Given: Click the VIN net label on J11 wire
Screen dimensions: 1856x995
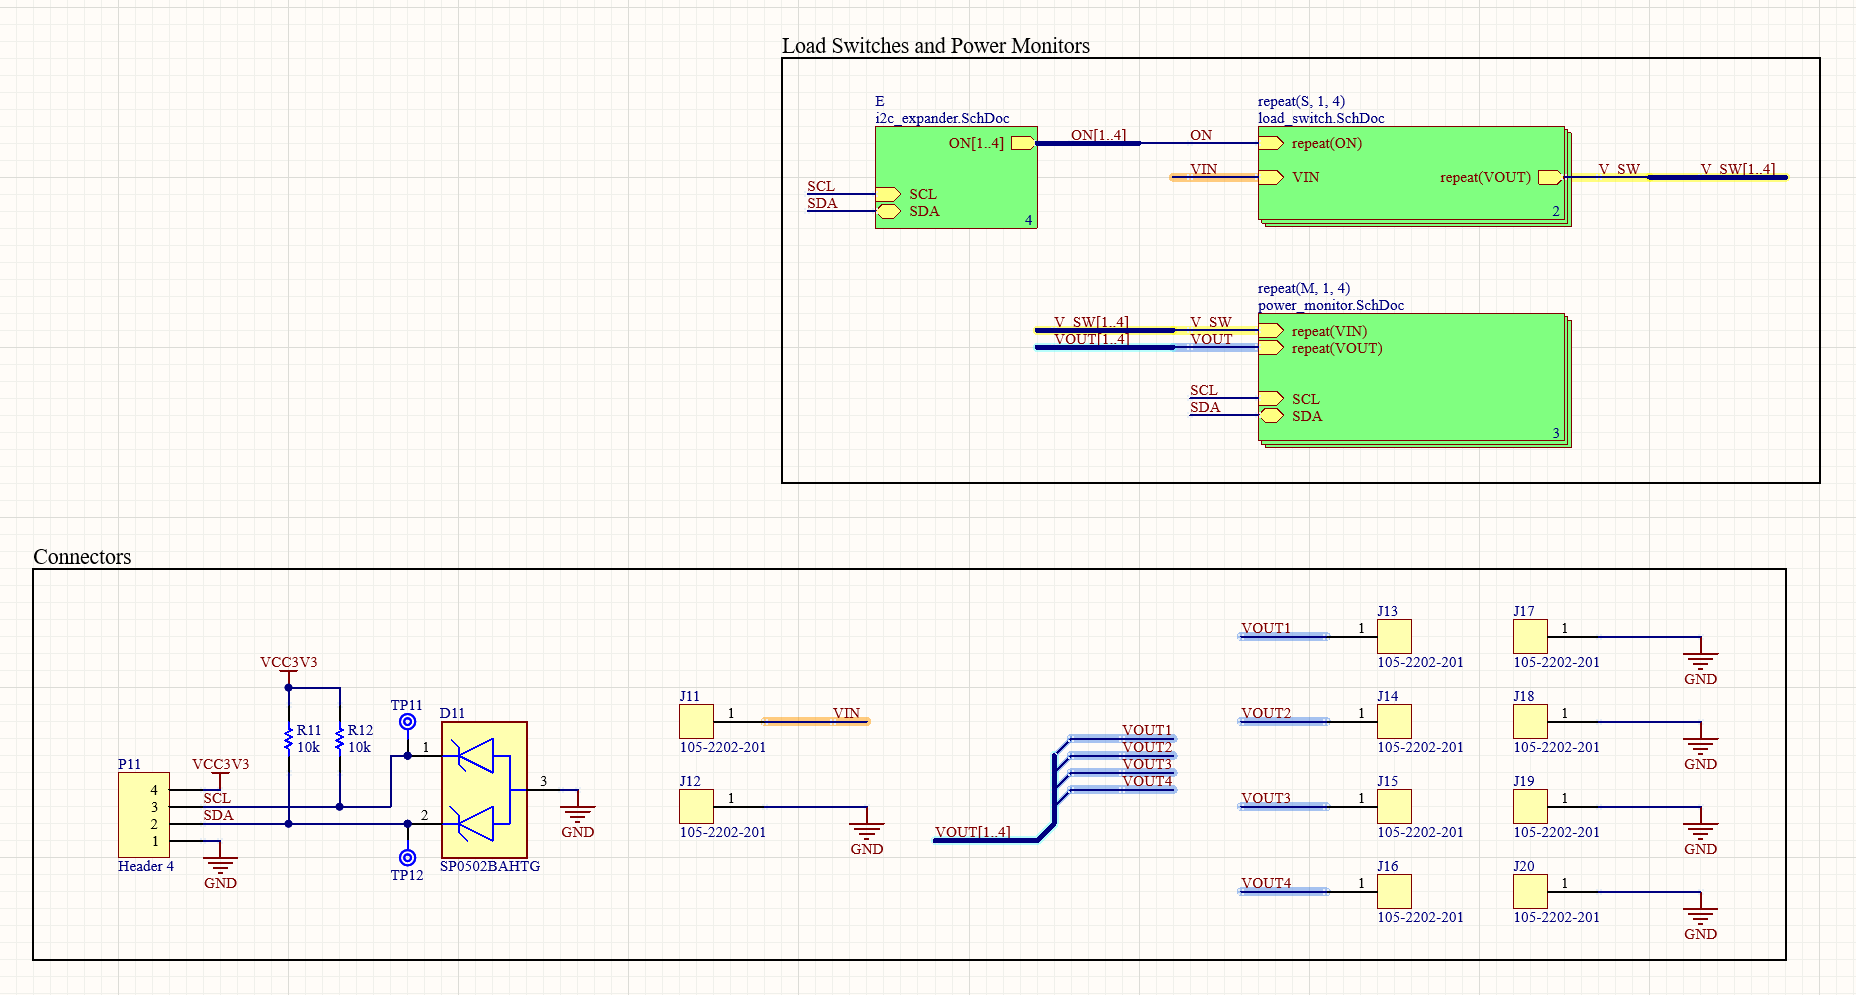Looking at the screenshot, I should [x=846, y=713].
